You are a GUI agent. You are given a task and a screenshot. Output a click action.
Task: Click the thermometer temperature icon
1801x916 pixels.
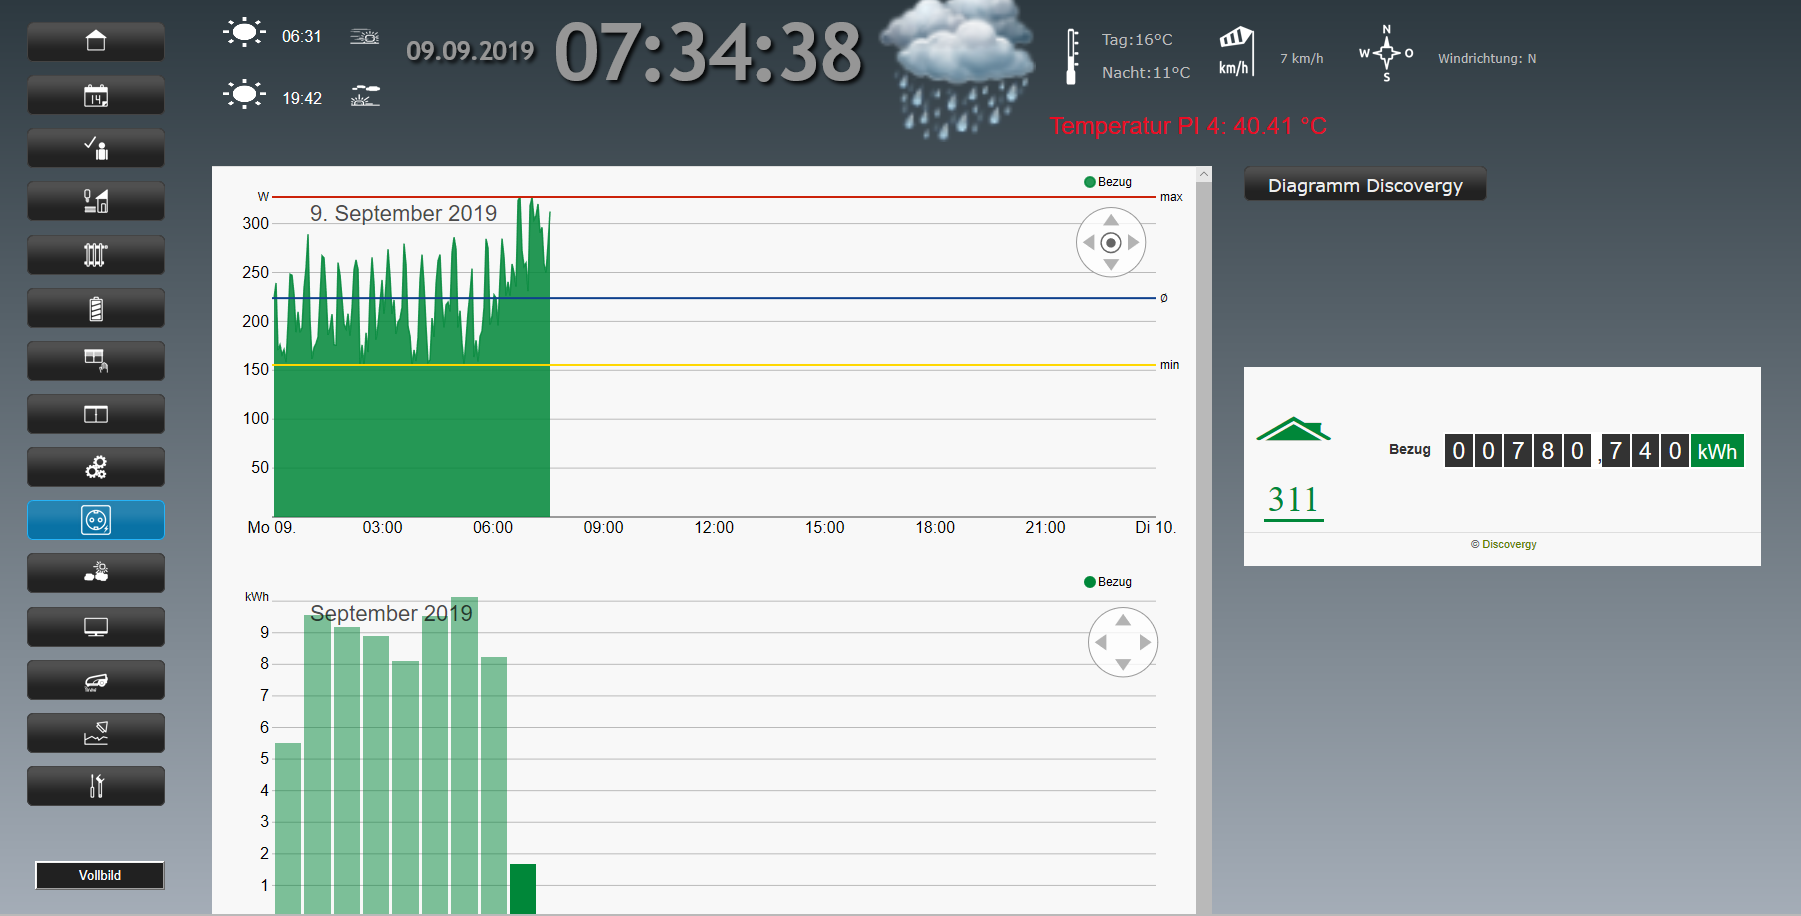point(1072,56)
